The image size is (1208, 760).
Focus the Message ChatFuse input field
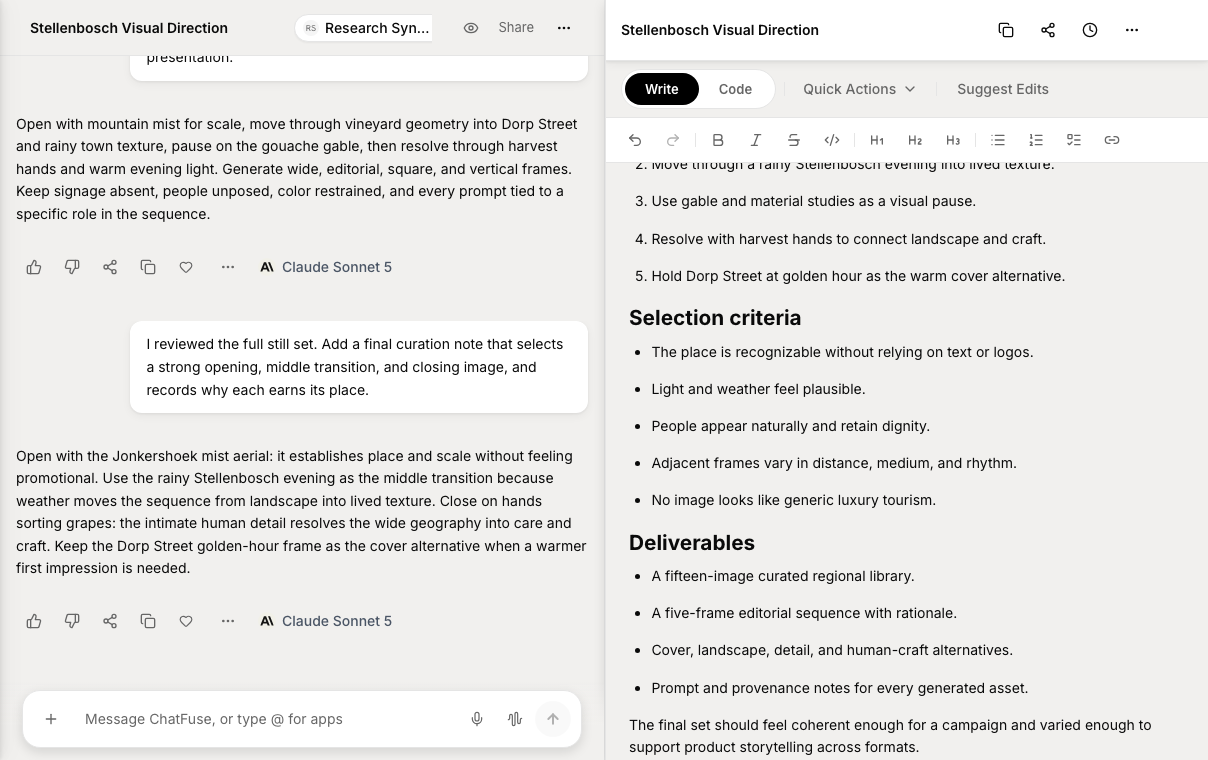tap(265, 719)
